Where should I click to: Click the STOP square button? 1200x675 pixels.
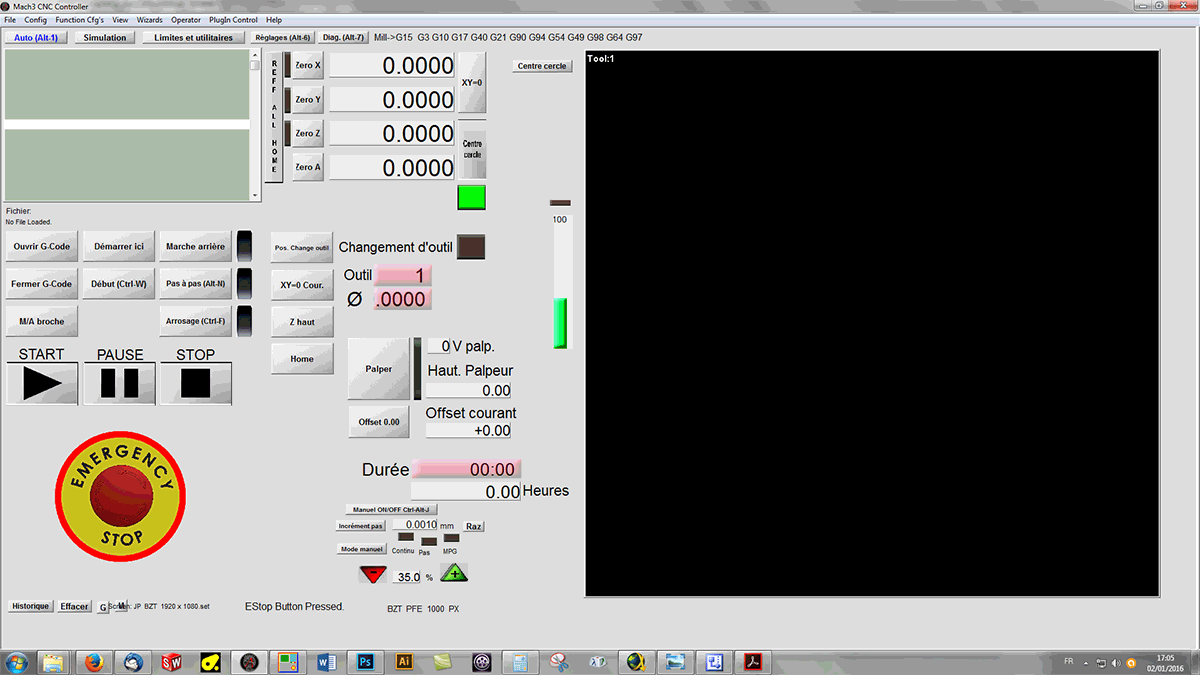196,383
